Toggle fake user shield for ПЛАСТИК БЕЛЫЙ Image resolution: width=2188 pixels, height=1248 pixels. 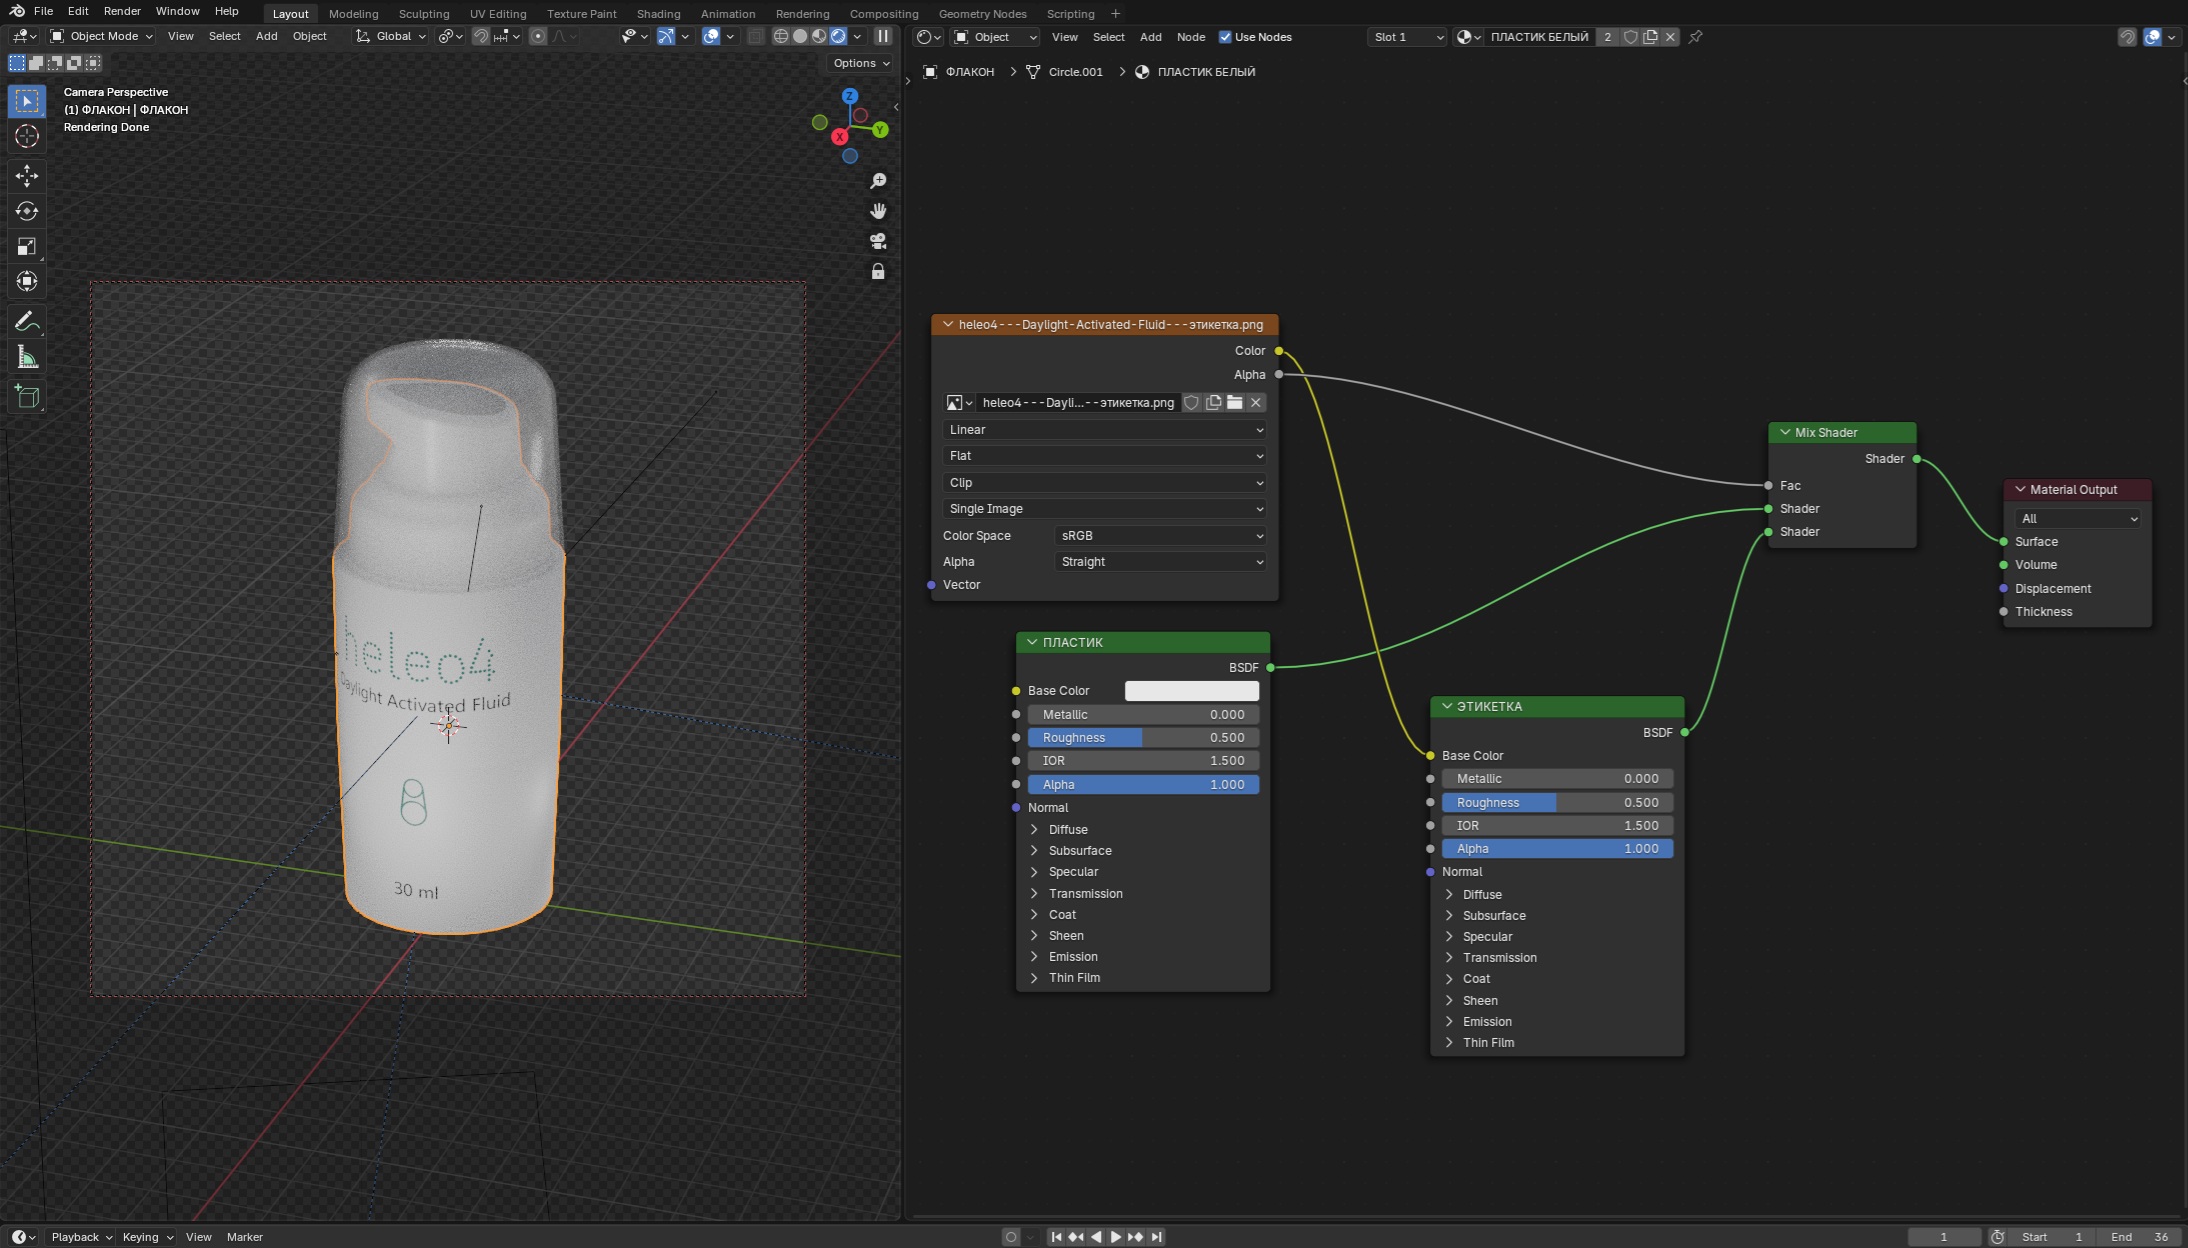tap(1631, 37)
